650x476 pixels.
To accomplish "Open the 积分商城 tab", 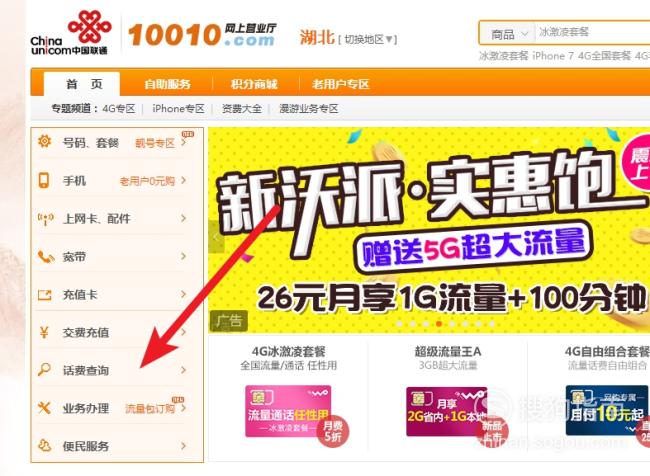I will pos(254,84).
